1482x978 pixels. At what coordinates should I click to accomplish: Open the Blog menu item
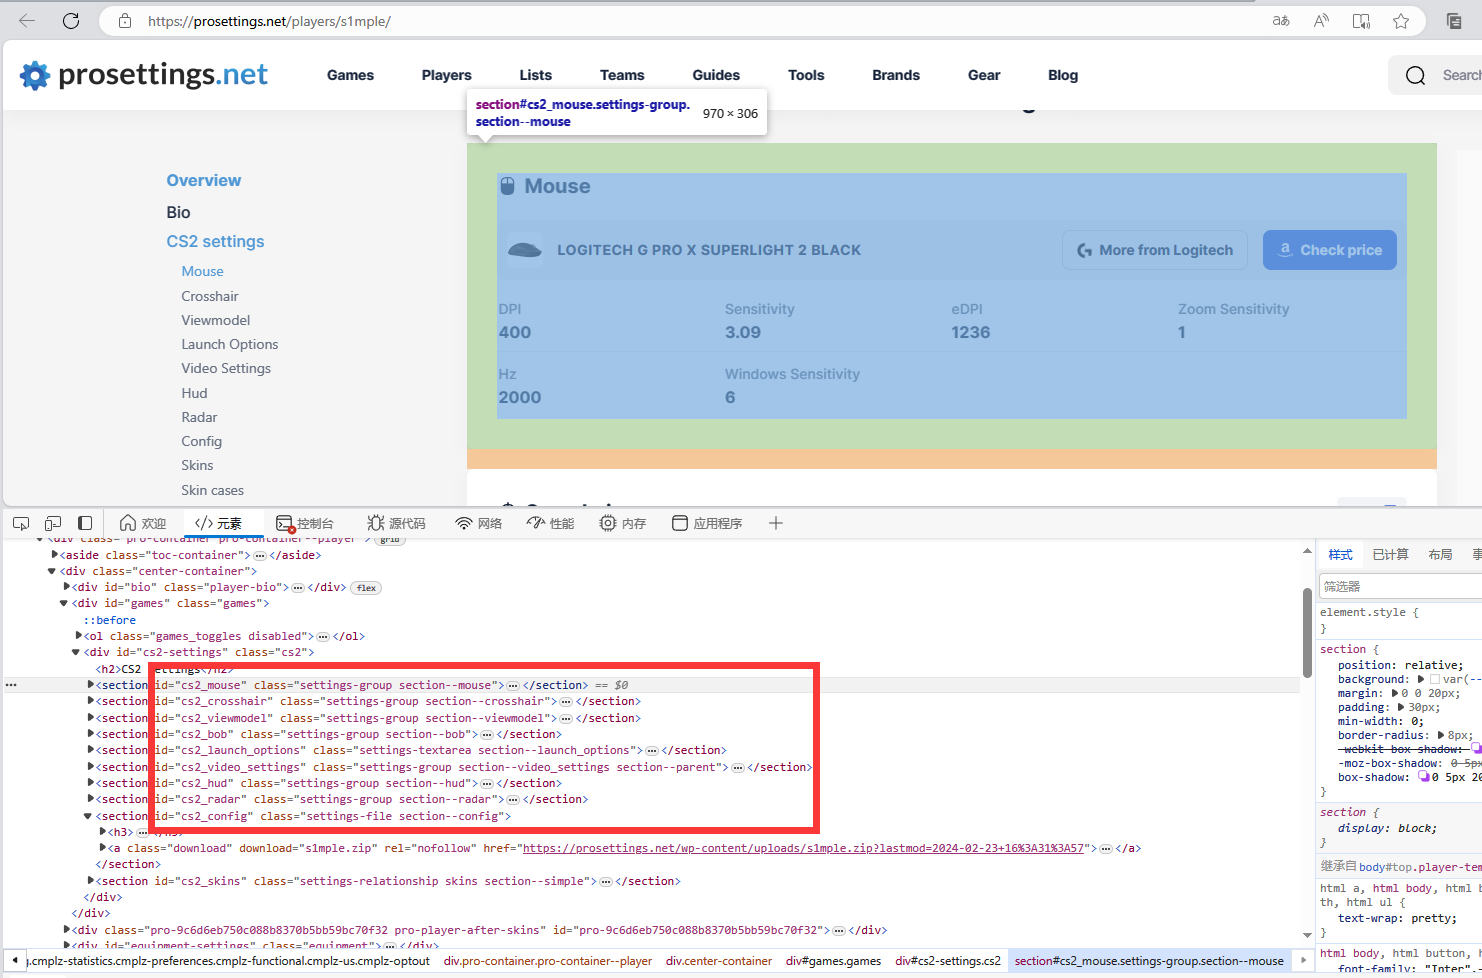click(x=1063, y=75)
